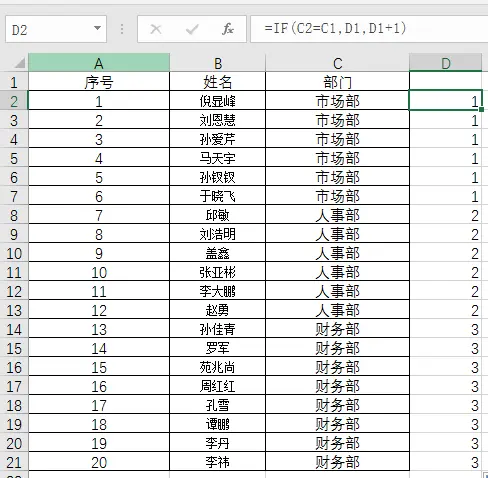Select column D header
Viewport: 488px width, 478px height.
(x=445, y=62)
